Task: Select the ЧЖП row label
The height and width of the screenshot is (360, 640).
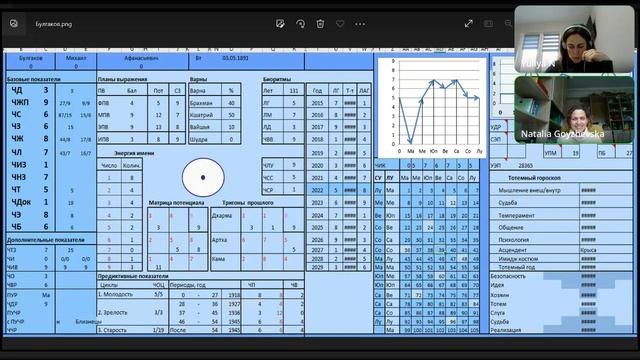Action: point(20,102)
